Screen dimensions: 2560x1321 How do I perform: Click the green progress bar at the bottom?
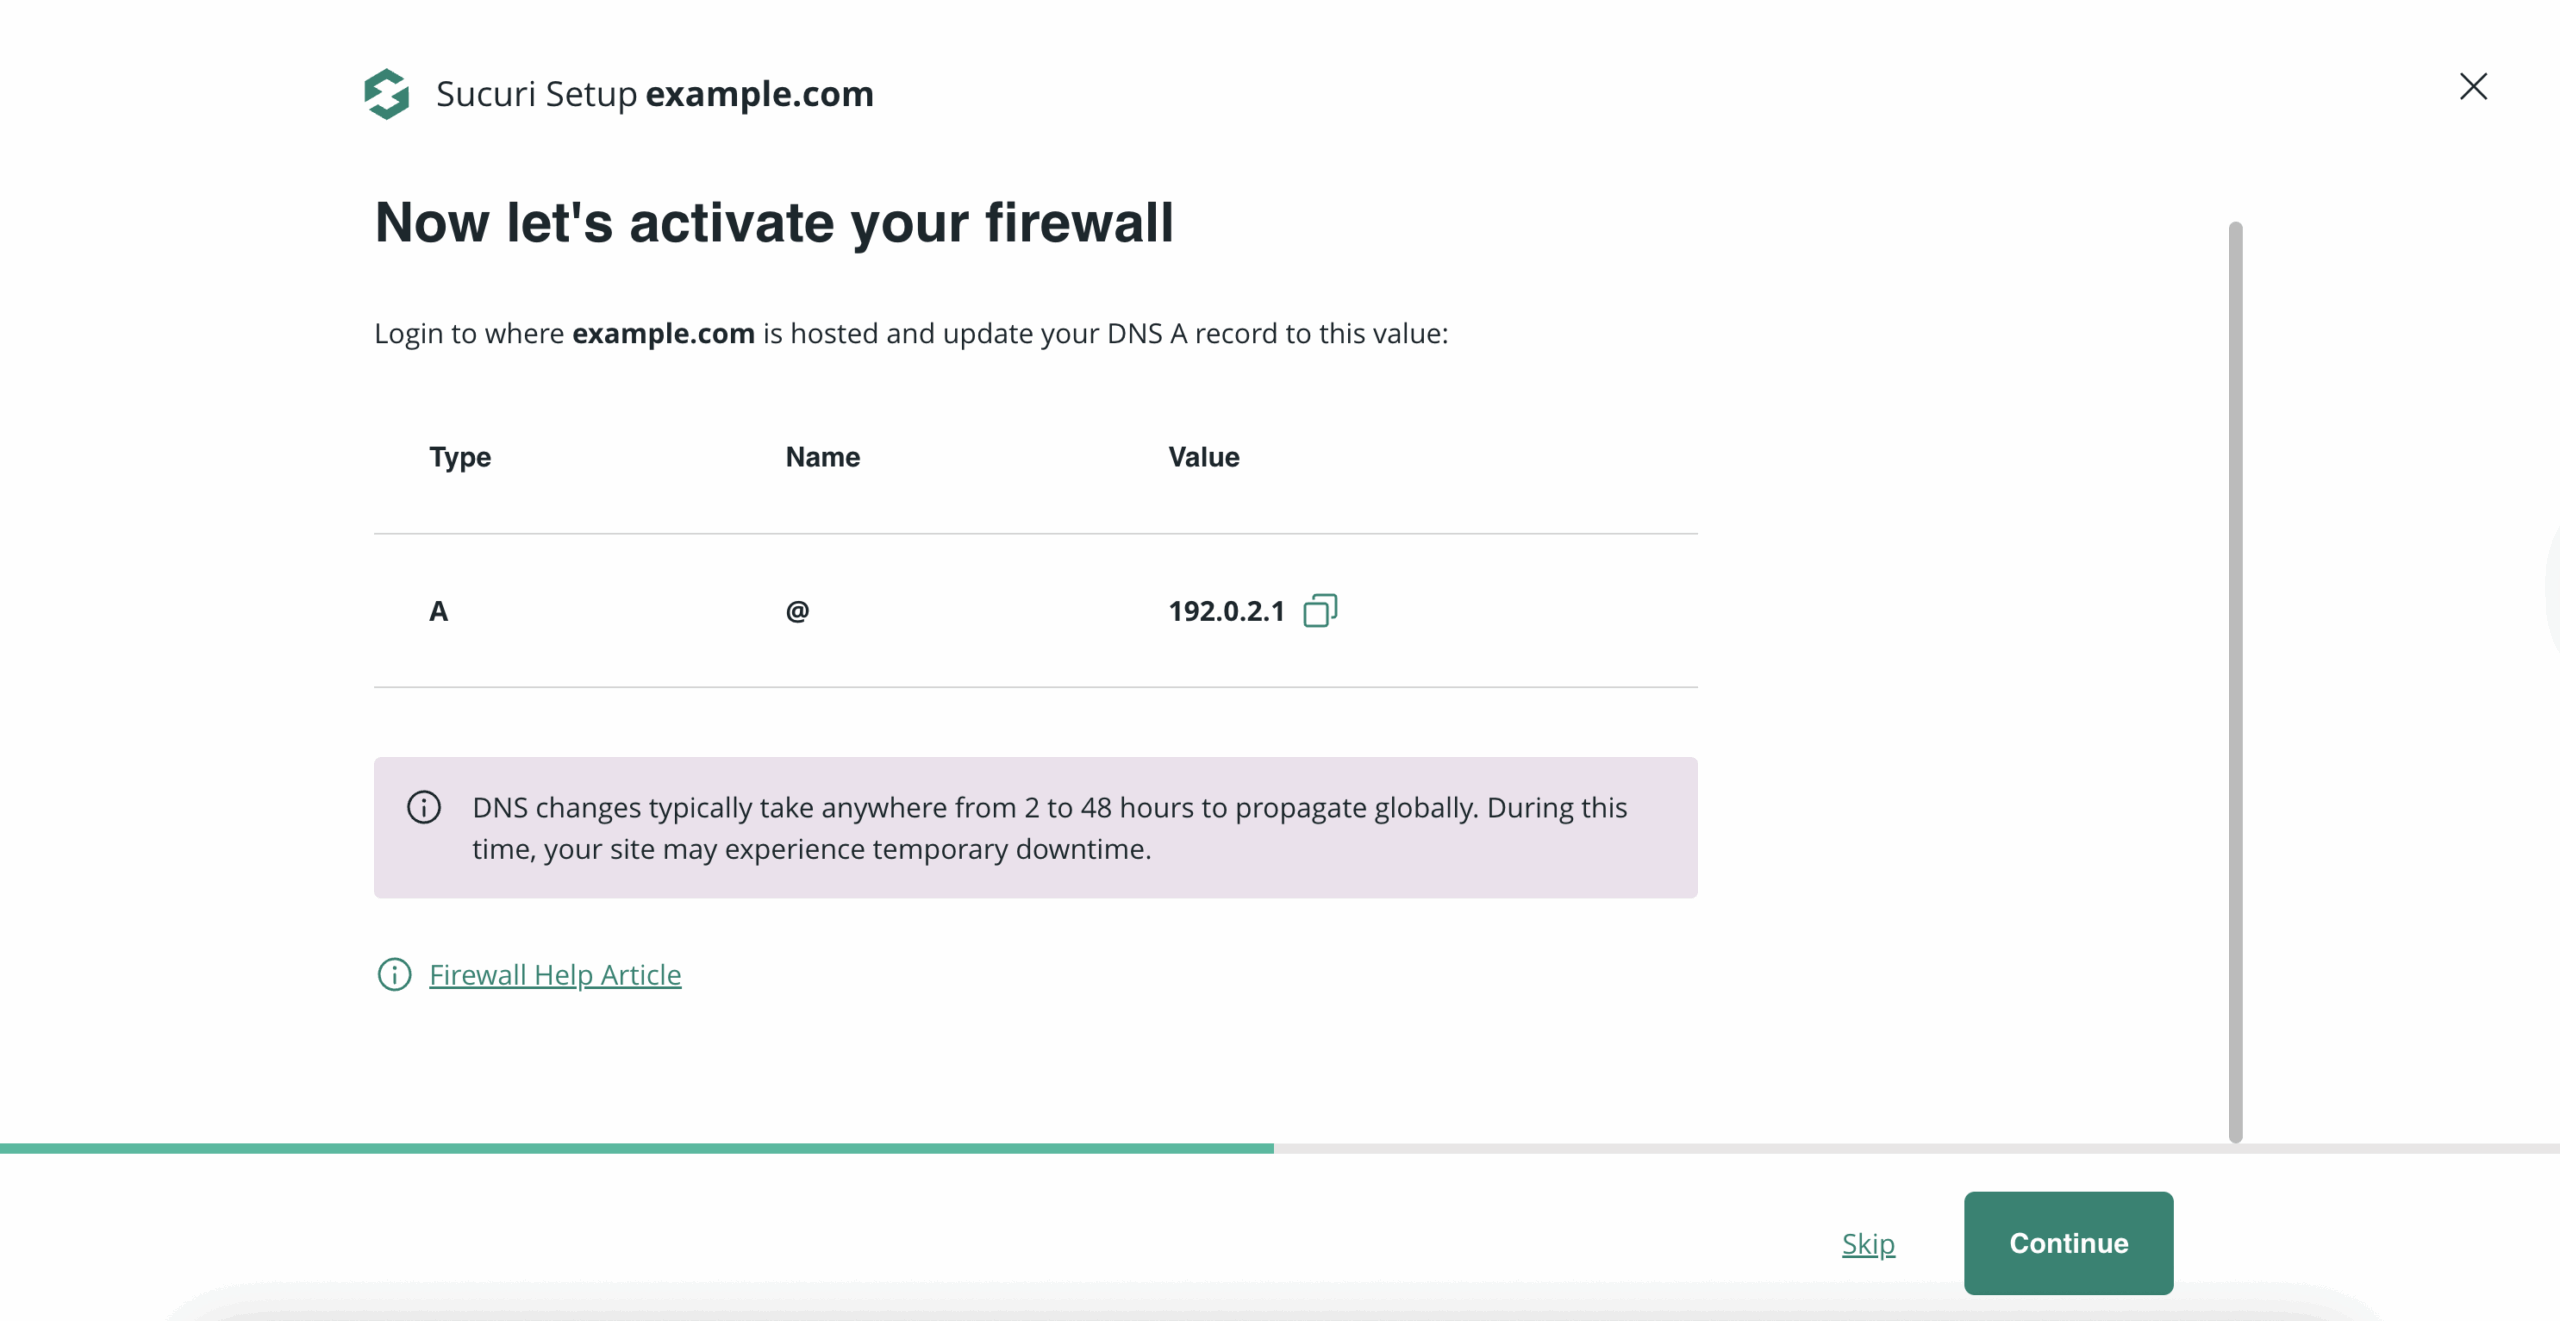tap(637, 1148)
